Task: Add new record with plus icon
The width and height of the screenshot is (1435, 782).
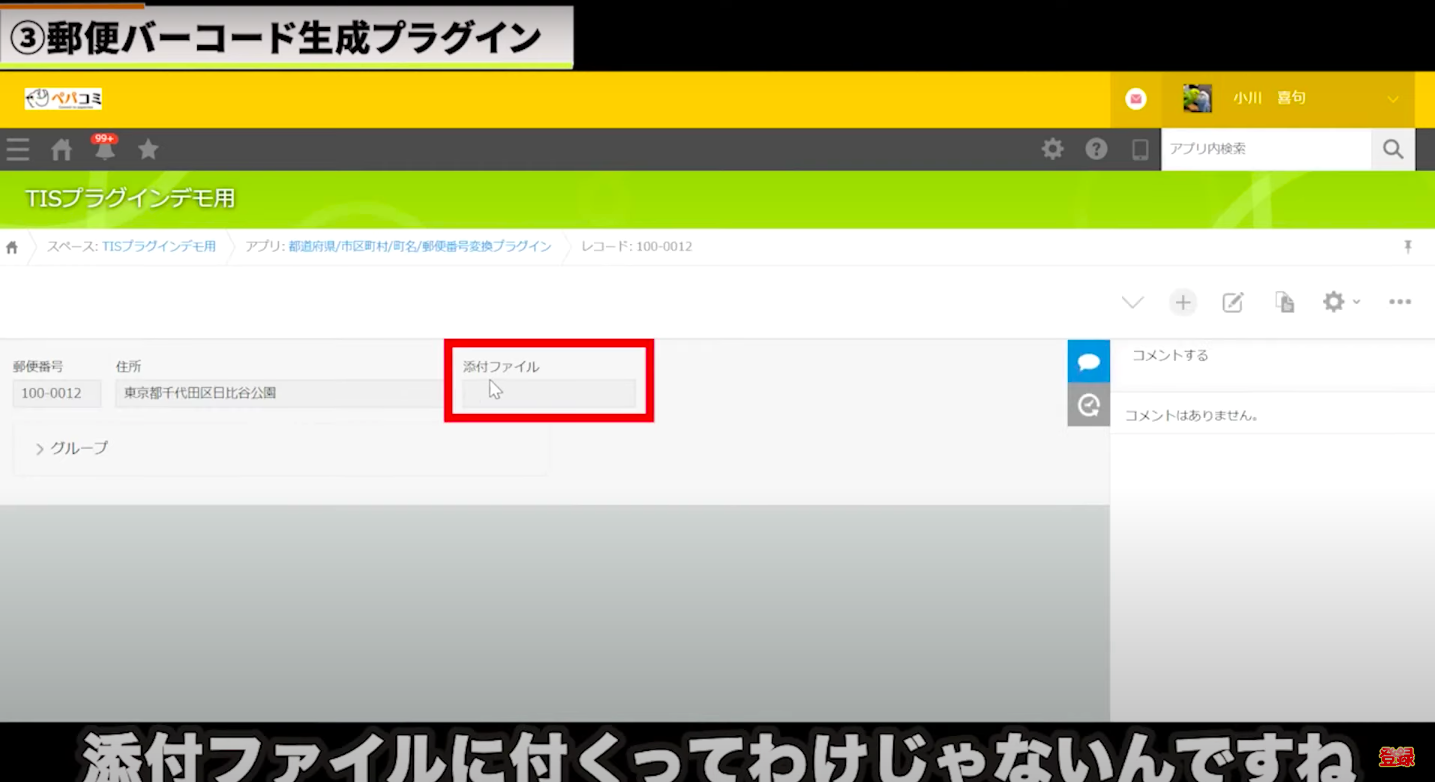Action: click(x=1183, y=302)
